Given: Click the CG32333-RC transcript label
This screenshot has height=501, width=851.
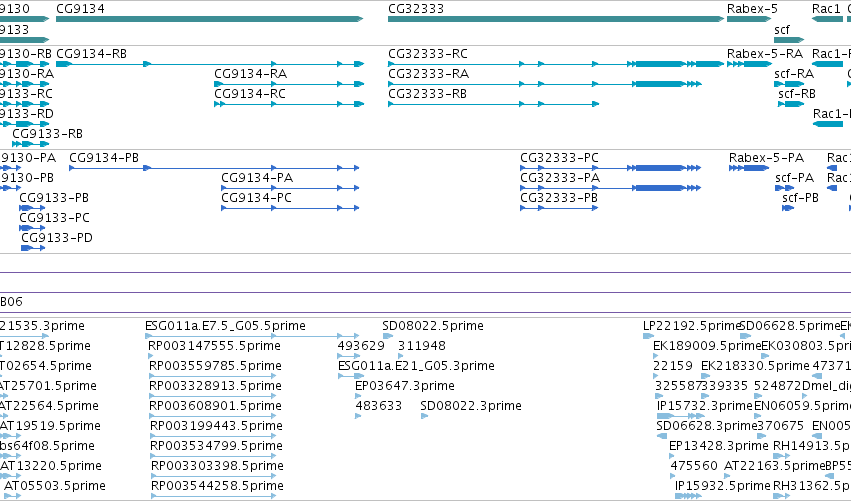Looking at the screenshot, I should [428, 54].
